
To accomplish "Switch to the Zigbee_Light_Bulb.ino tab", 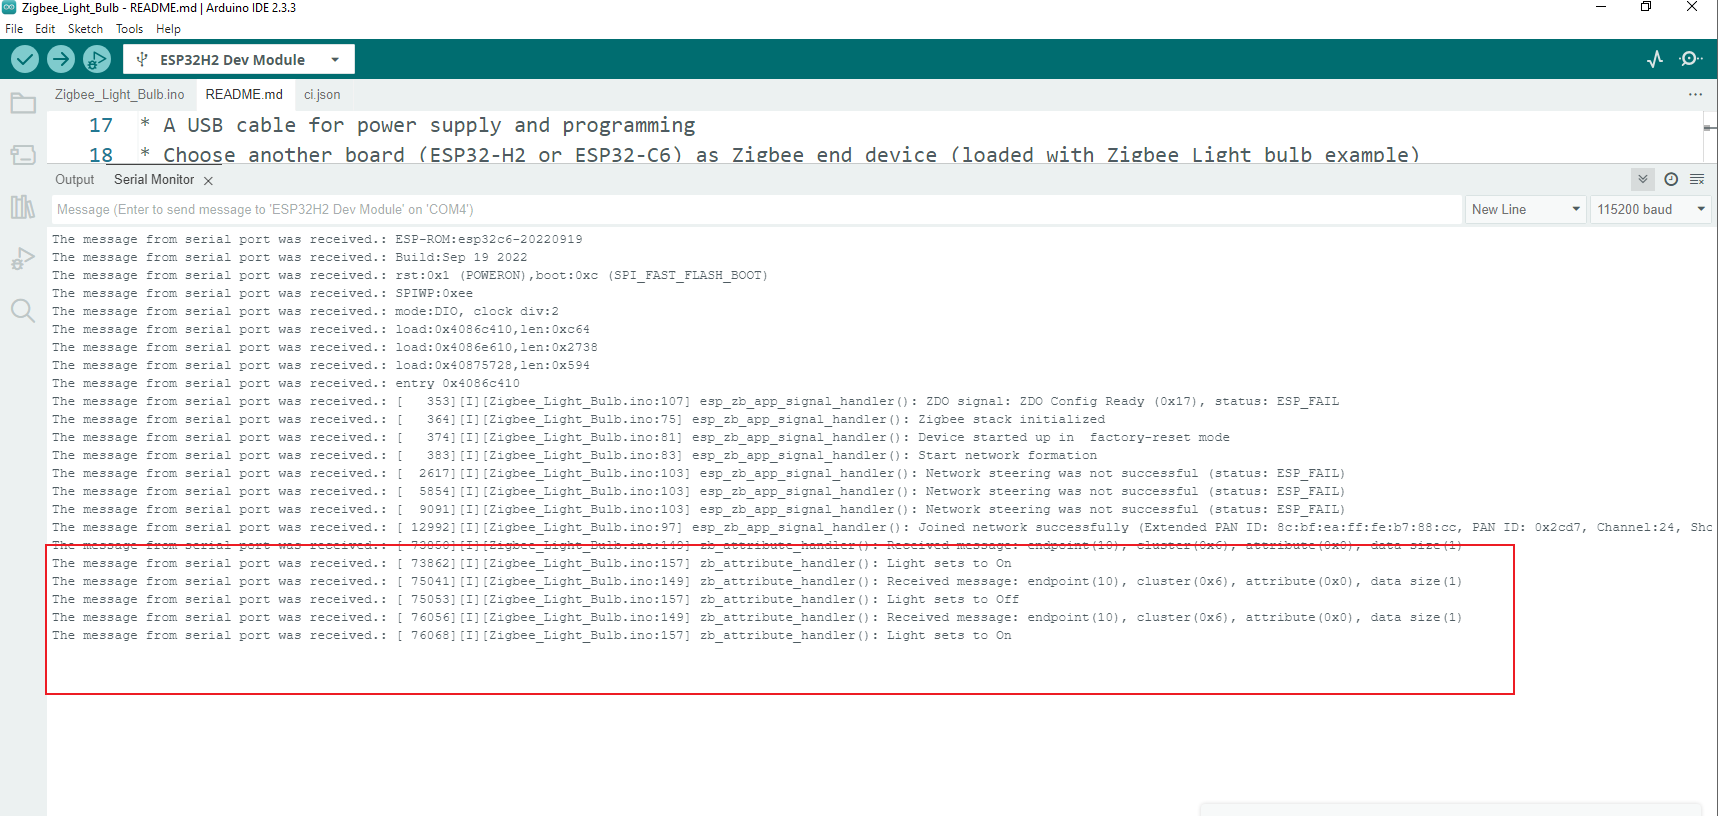I will tap(119, 95).
